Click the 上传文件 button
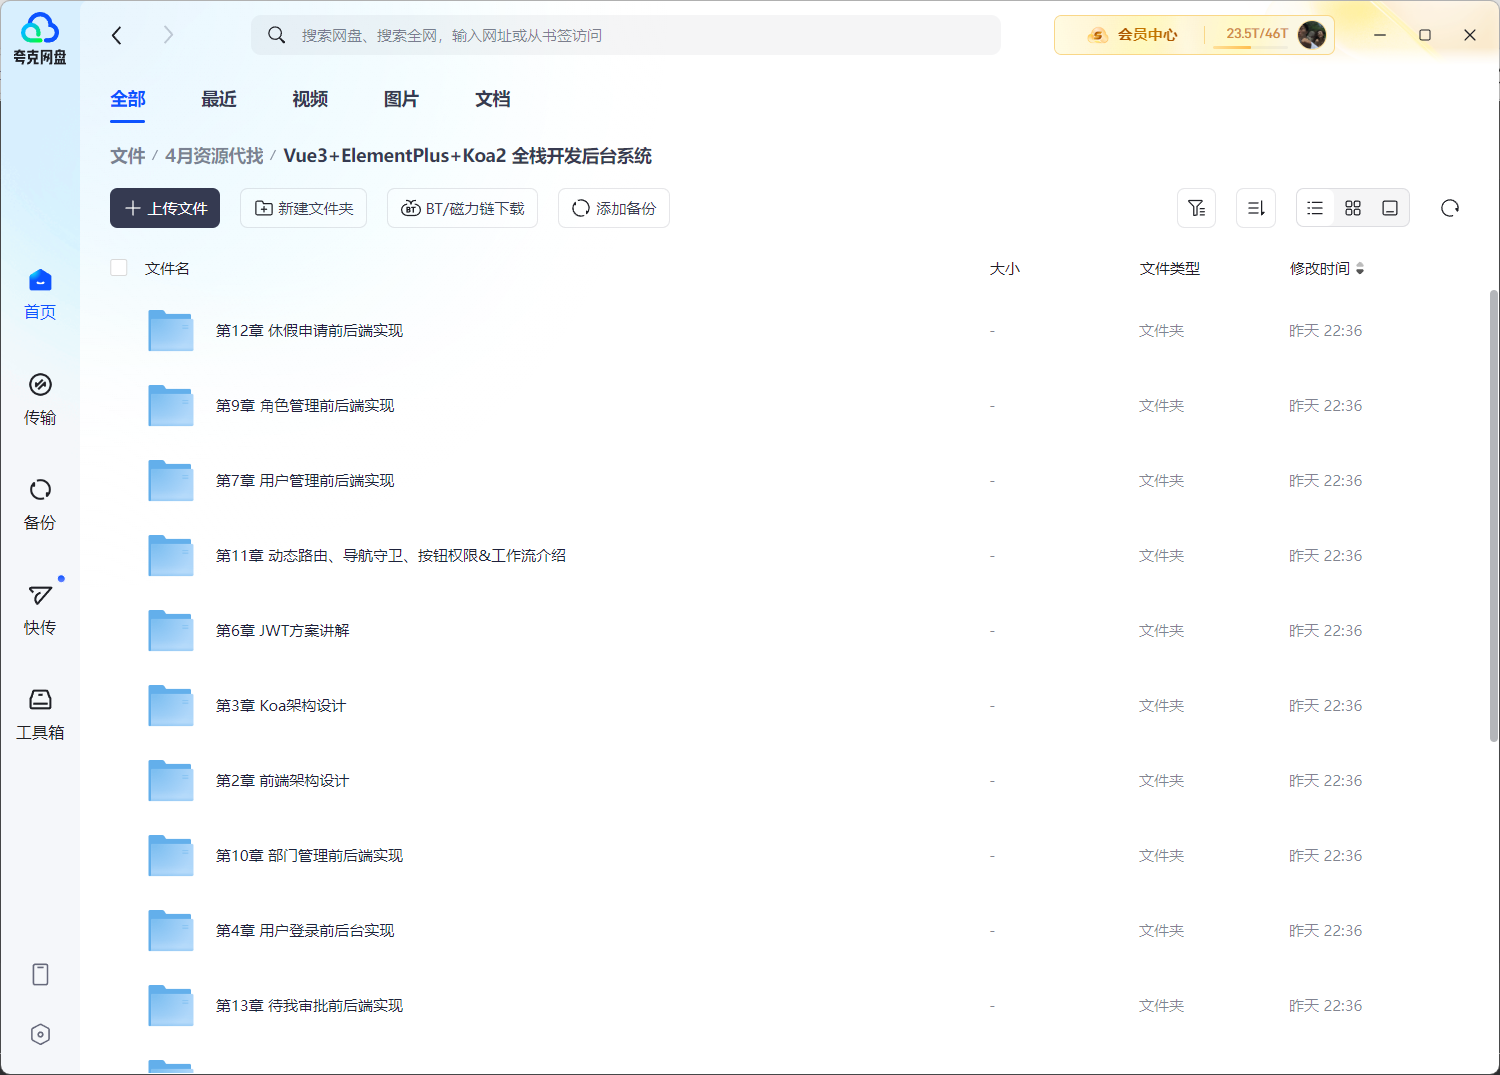This screenshot has width=1500, height=1075. pyautogui.click(x=165, y=208)
